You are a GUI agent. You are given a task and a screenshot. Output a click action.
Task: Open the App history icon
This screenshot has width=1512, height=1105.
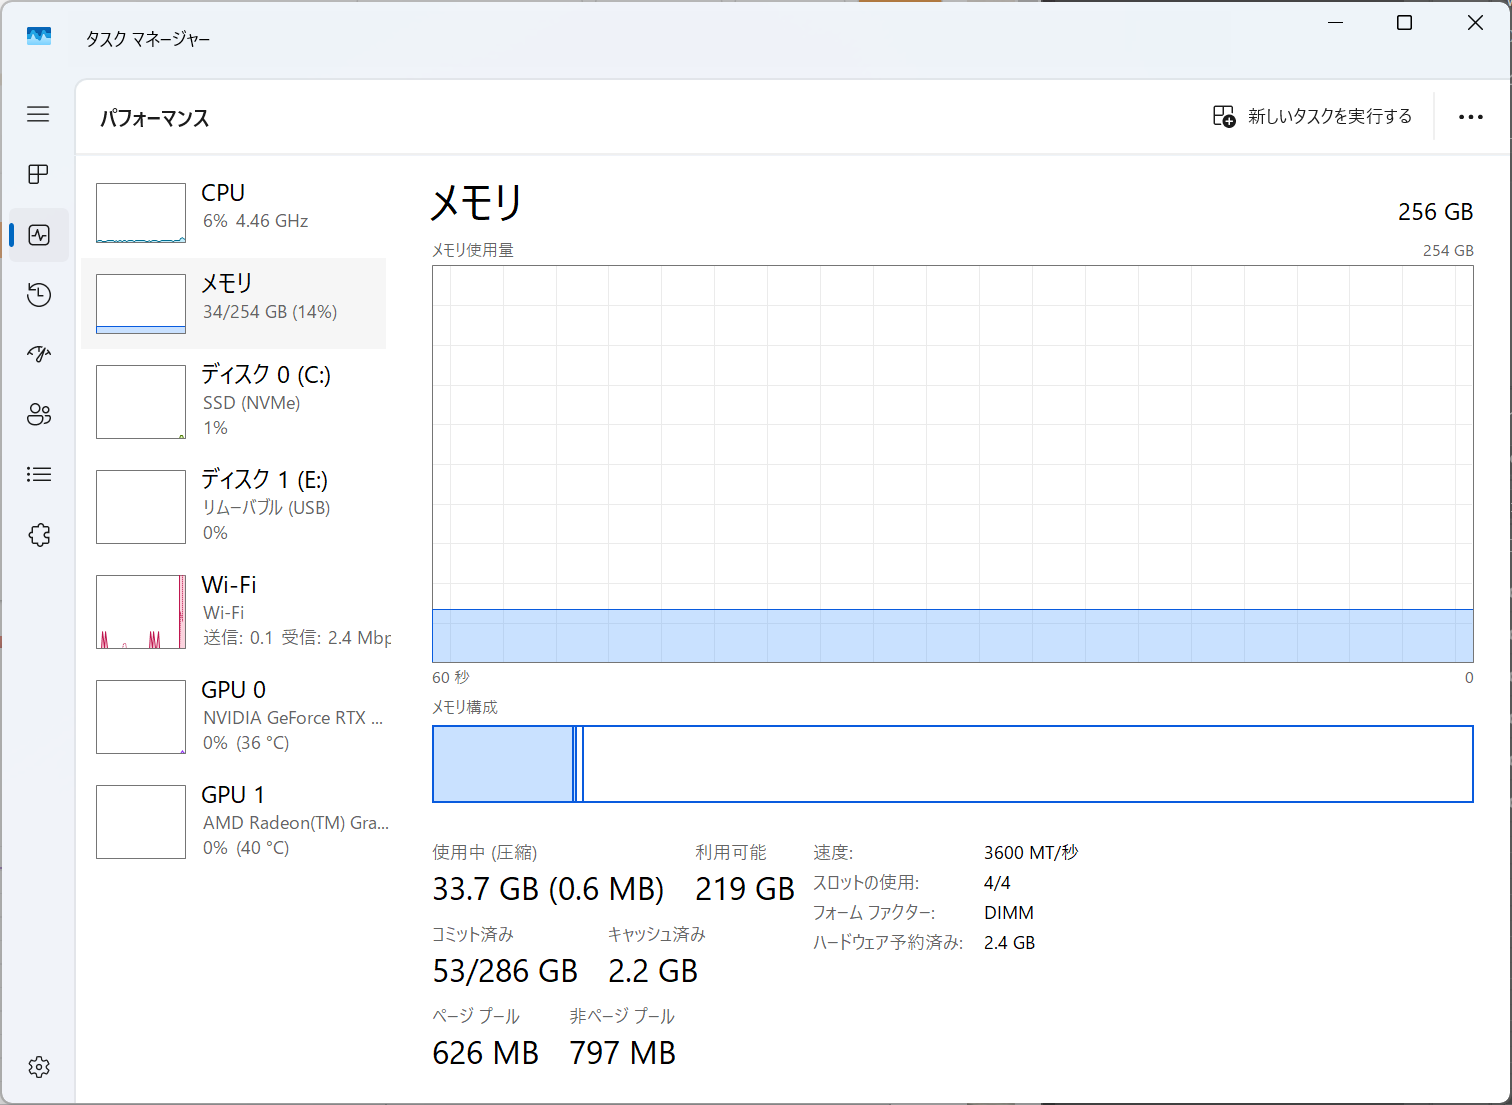(x=39, y=295)
